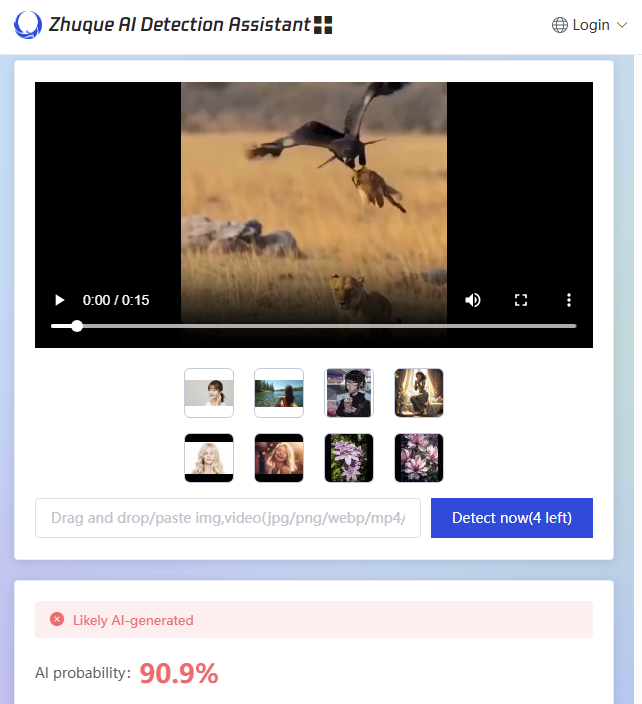Select the blonde woman on white sample
Screen dimensions: 642x704
click(209, 458)
